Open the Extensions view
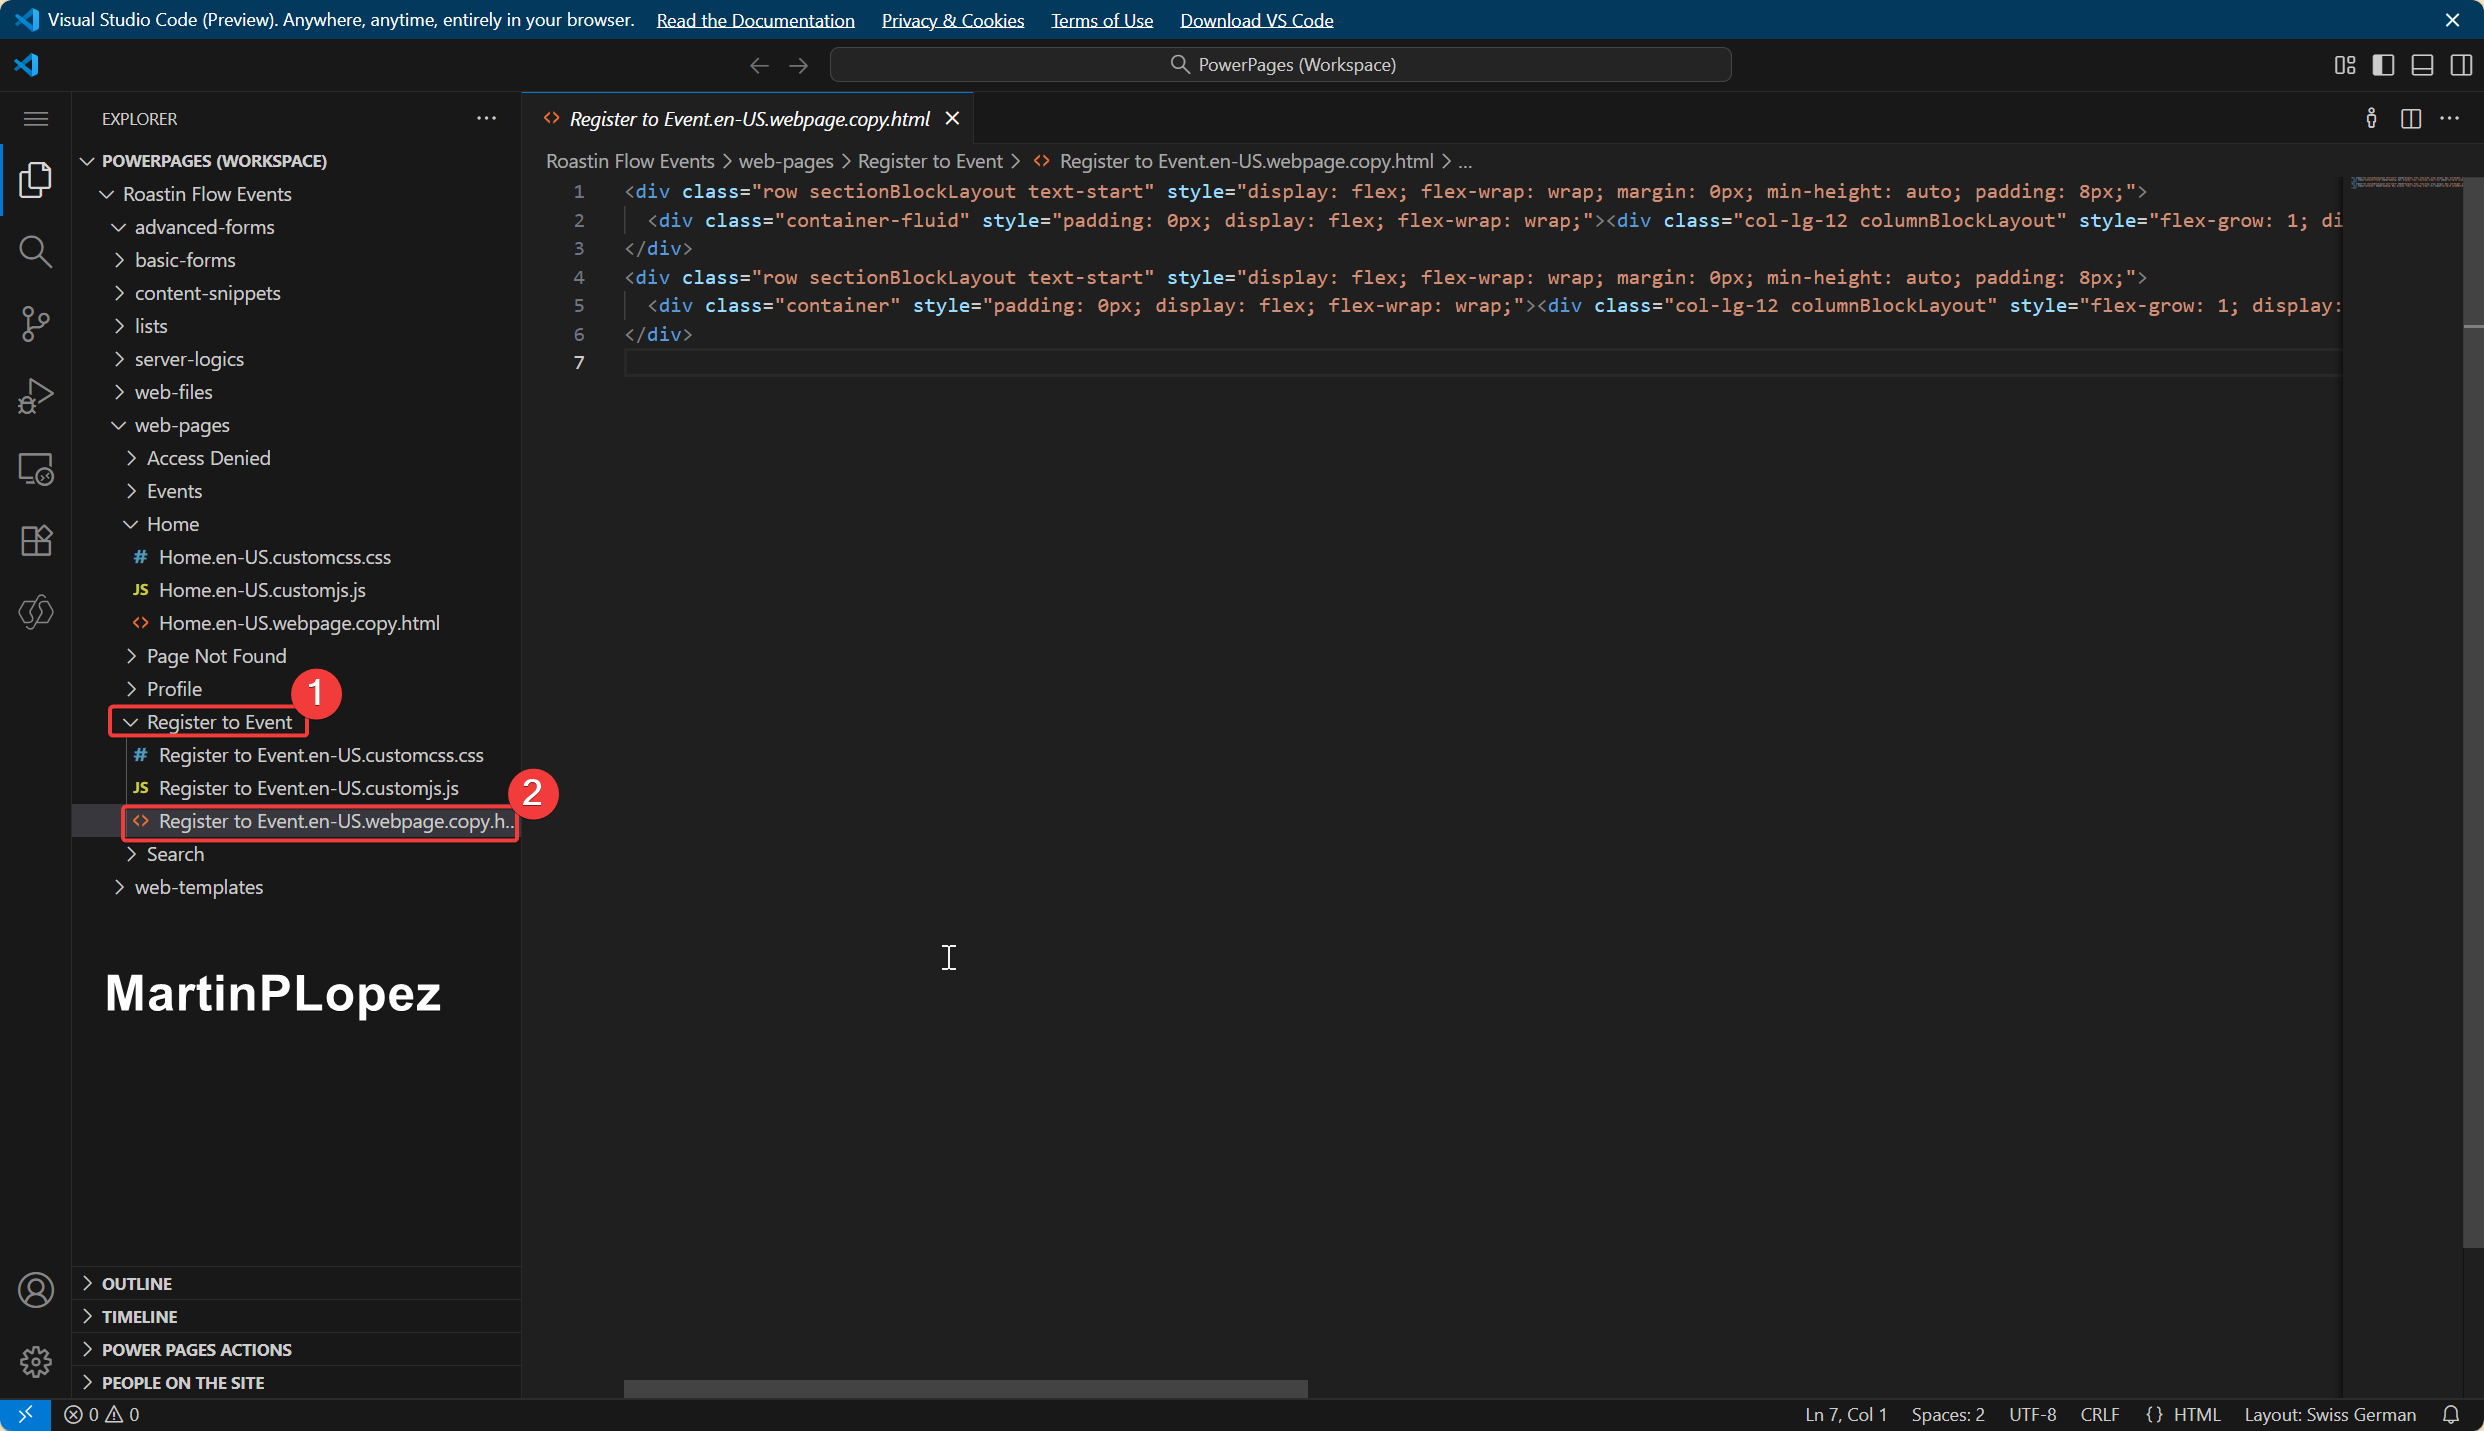 click(x=36, y=540)
